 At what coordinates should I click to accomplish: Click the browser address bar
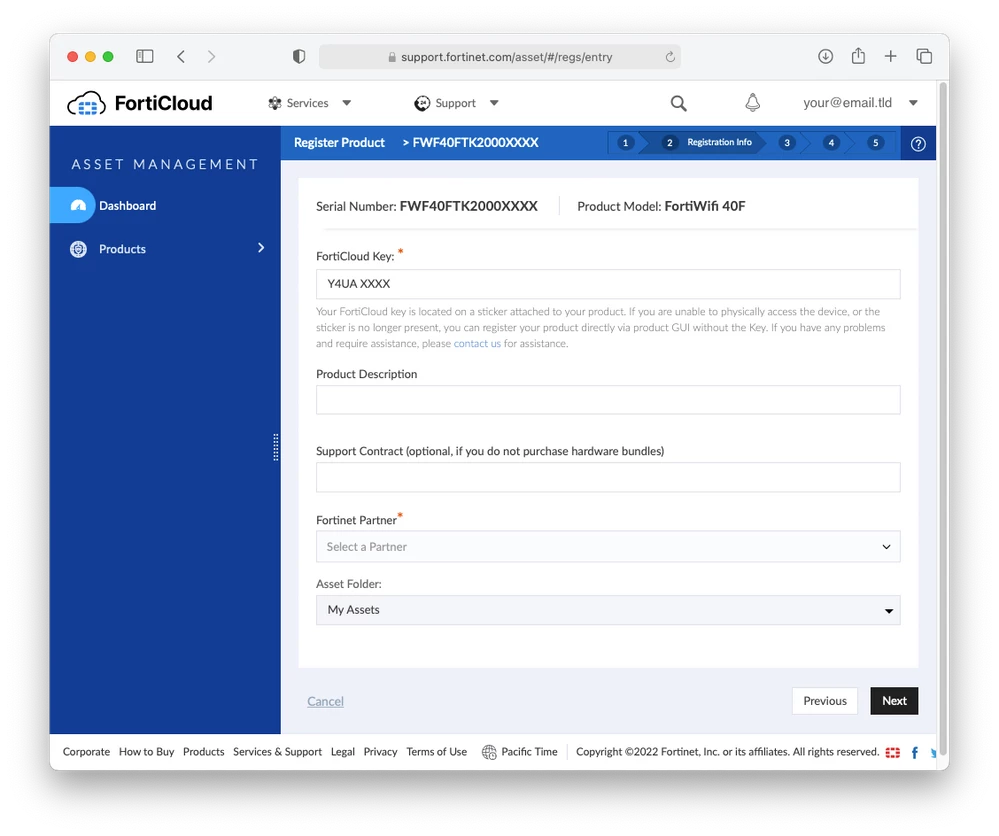(x=500, y=57)
